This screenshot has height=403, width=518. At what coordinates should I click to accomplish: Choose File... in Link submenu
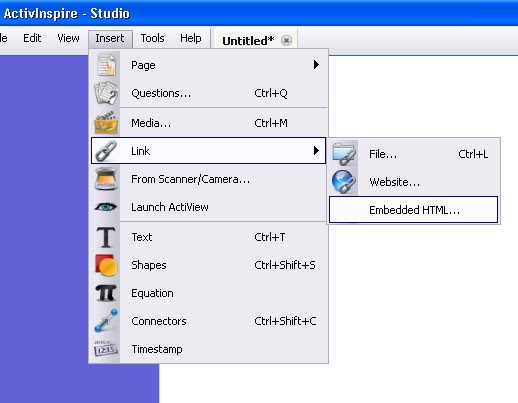pyautogui.click(x=413, y=154)
